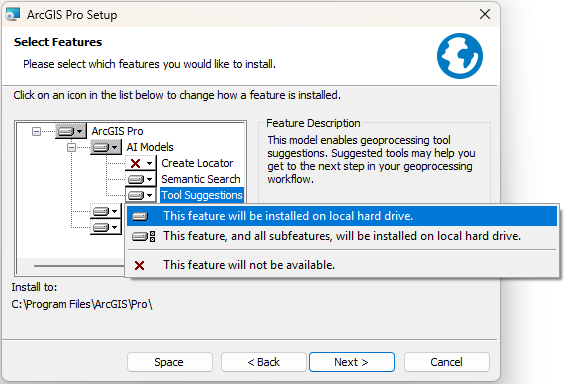Select the AI Models tree label
Image resolution: width=566 pixels, height=384 pixels.
click(x=150, y=147)
